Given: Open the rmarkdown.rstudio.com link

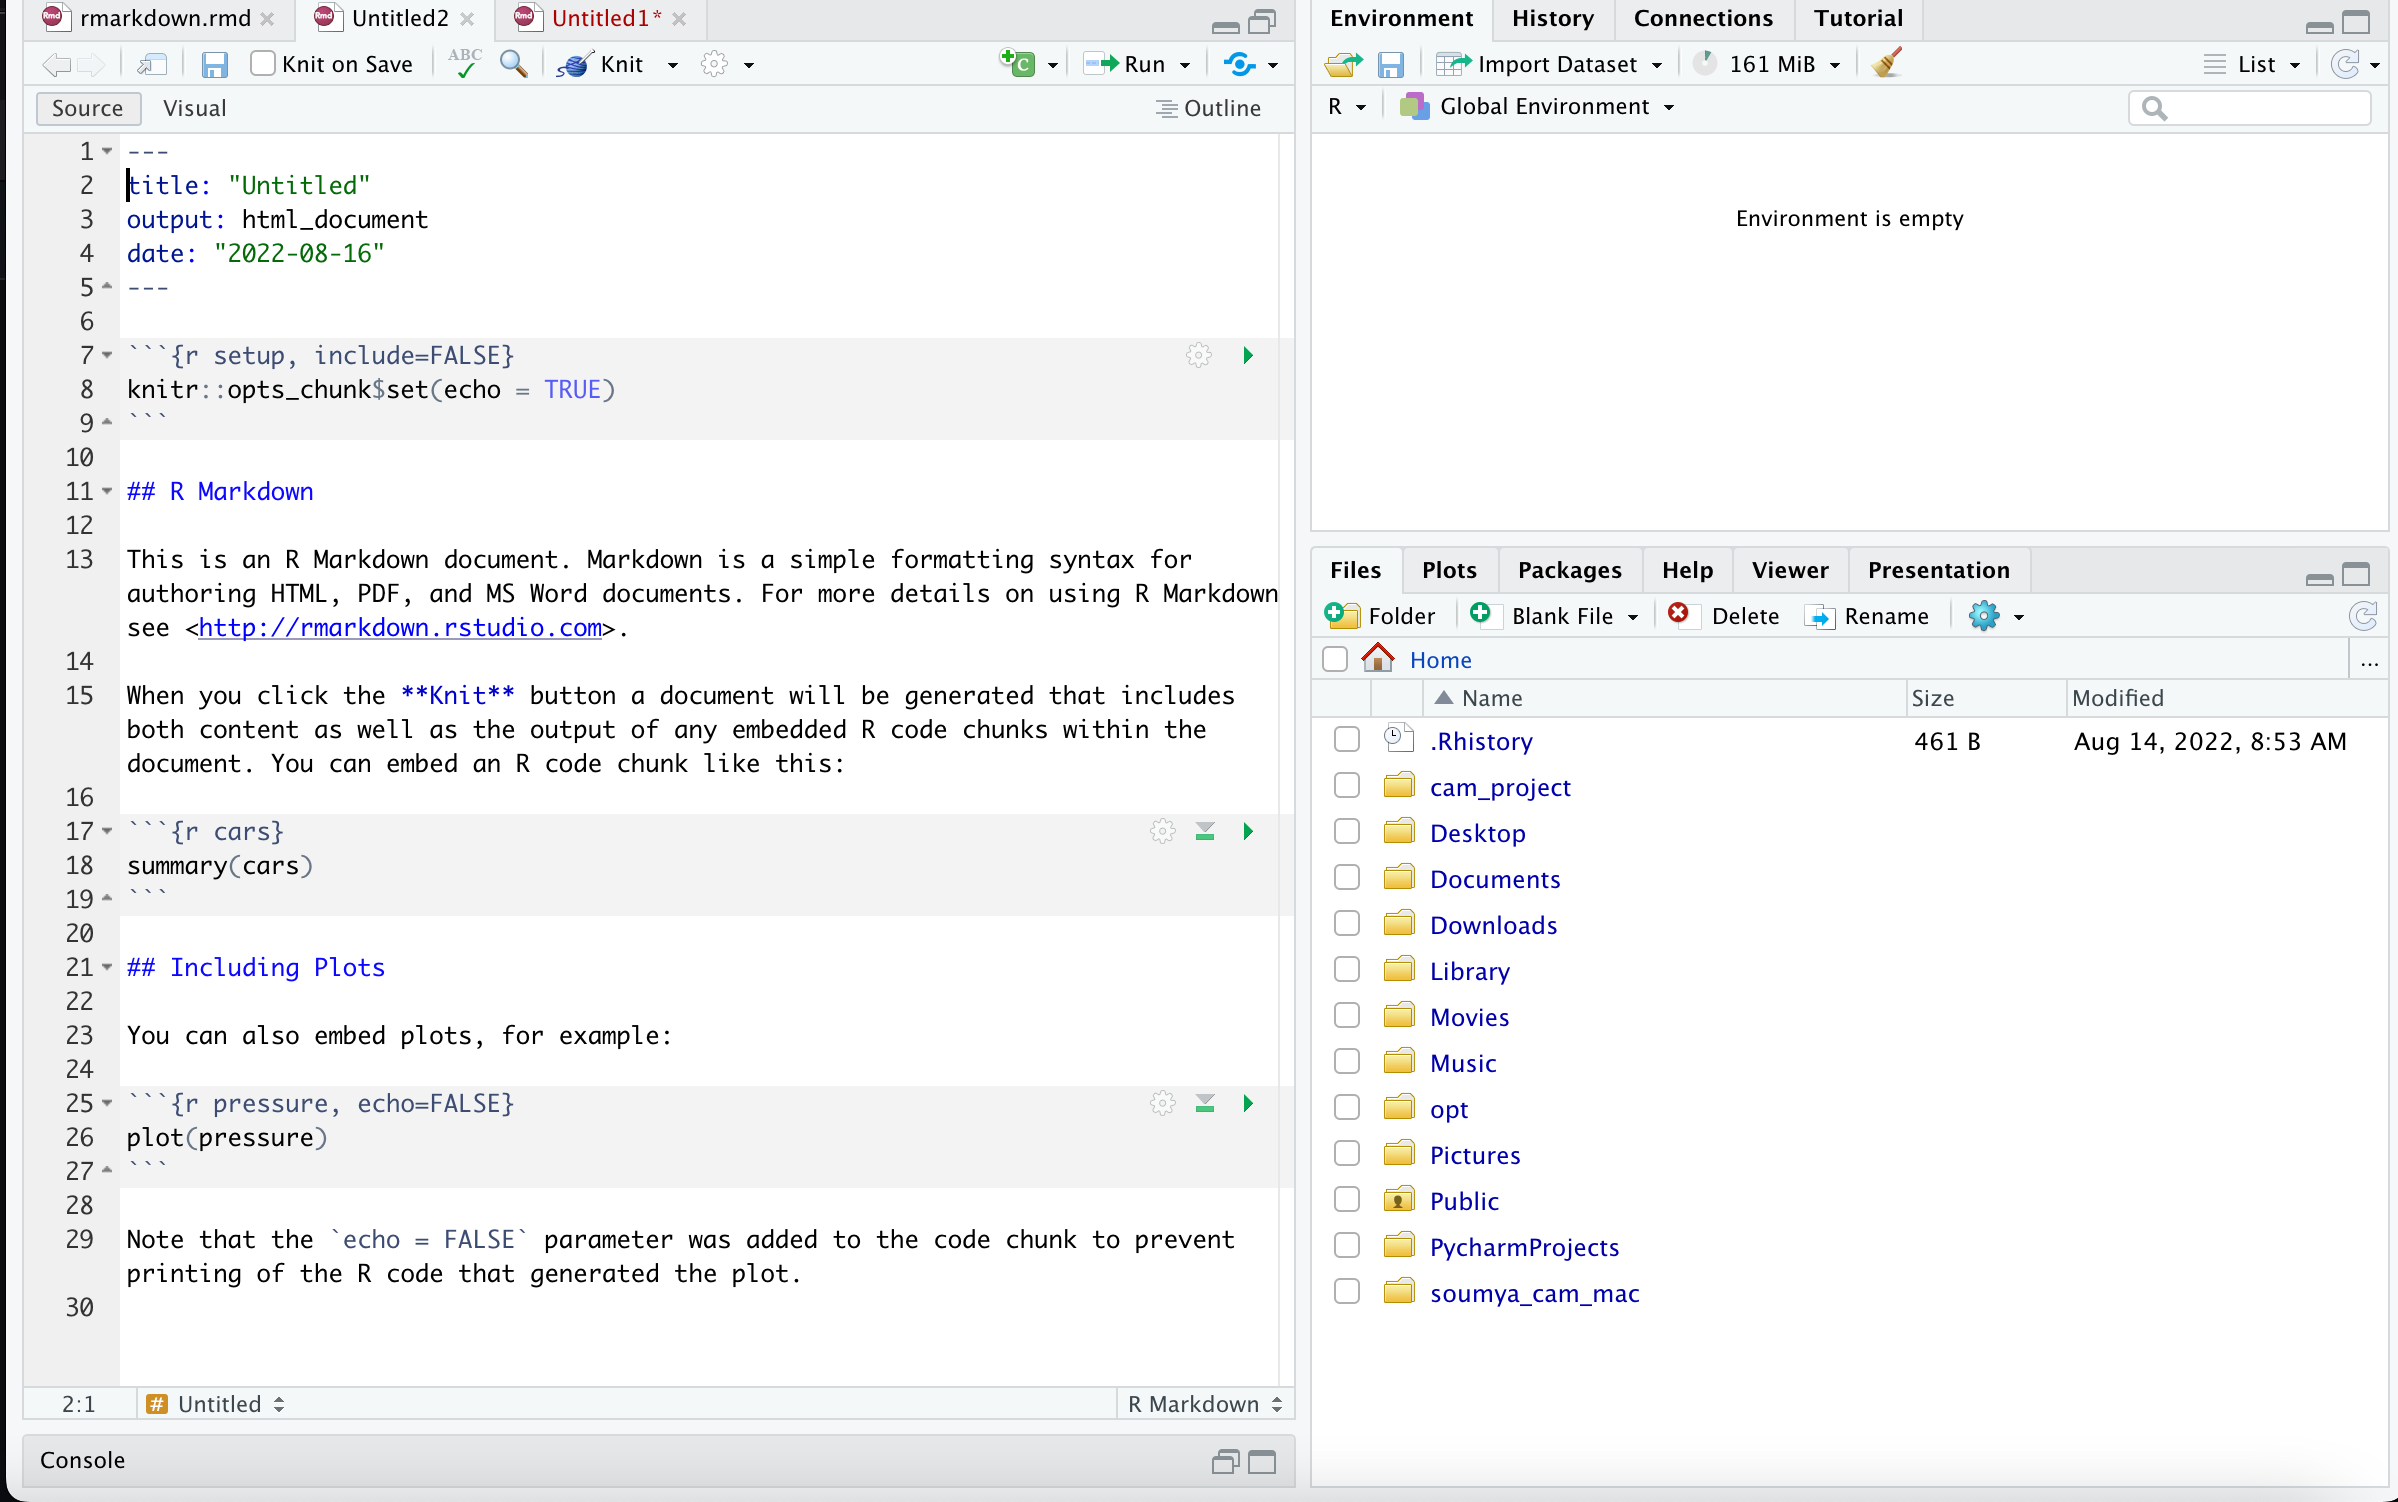Looking at the screenshot, I should 399,627.
